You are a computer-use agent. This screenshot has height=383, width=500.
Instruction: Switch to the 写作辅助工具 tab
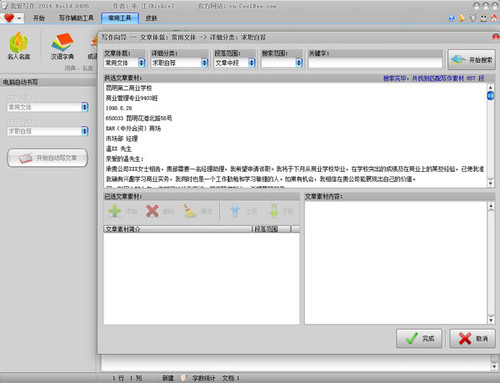coord(76,18)
